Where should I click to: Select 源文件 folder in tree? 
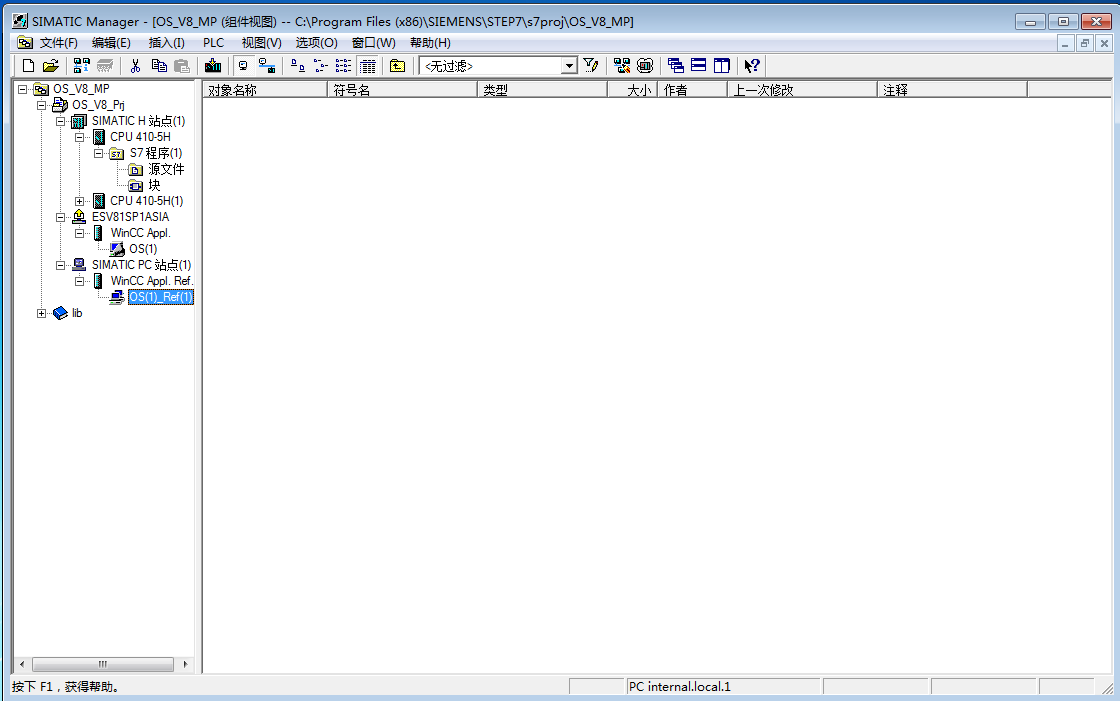[166, 169]
